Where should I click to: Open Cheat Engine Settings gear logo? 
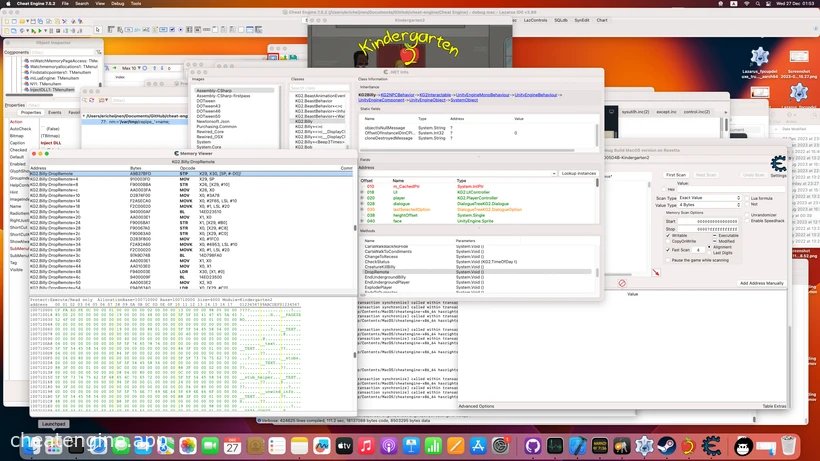(x=778, y=164)
